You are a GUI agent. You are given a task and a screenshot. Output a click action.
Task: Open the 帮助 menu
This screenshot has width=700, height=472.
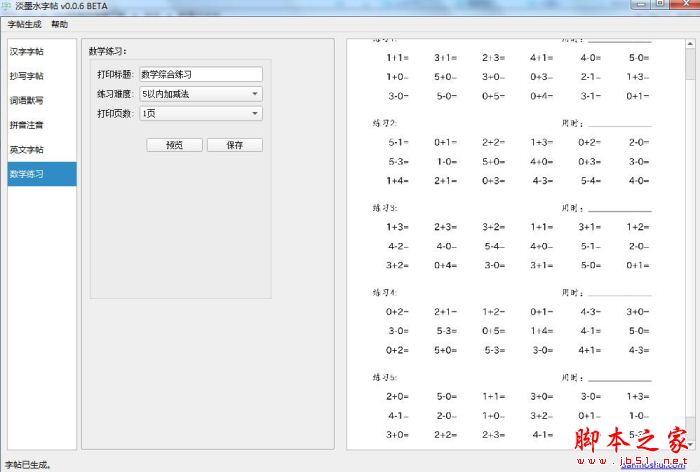click(x=59, y=24)
